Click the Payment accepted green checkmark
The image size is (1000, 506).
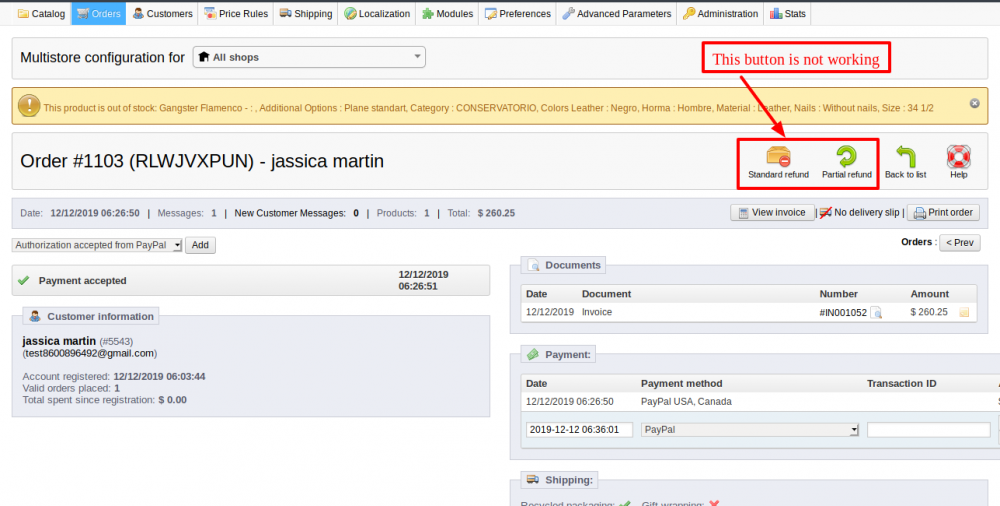(24, 280)
